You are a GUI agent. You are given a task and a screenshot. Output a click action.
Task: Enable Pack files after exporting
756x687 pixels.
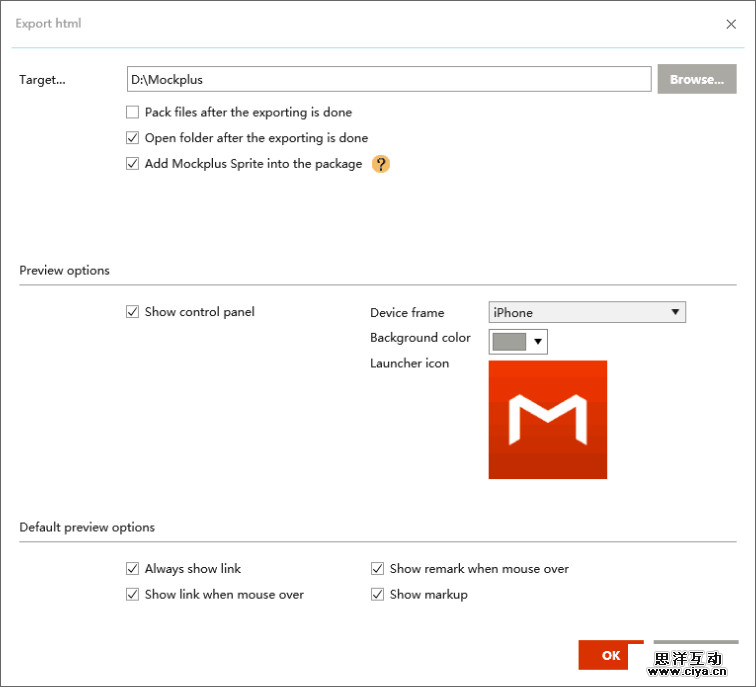click(133, 113)
